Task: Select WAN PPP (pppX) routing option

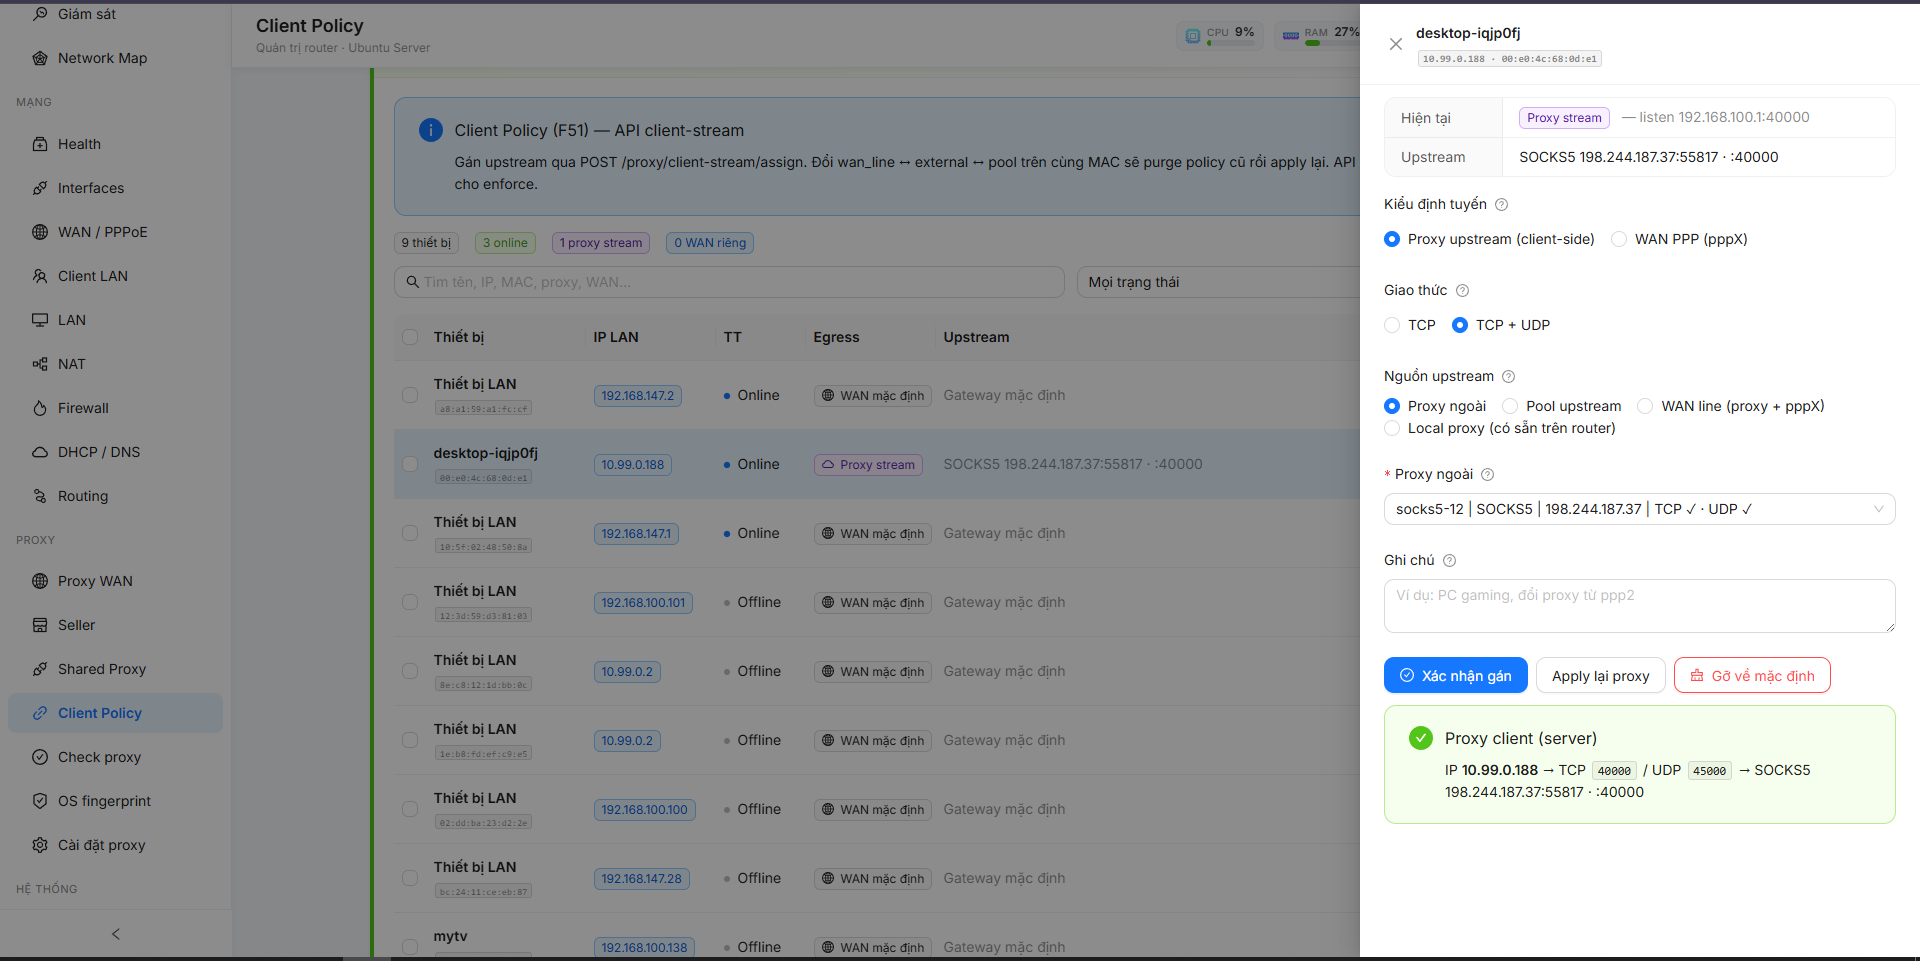Action: point(1619,239)
